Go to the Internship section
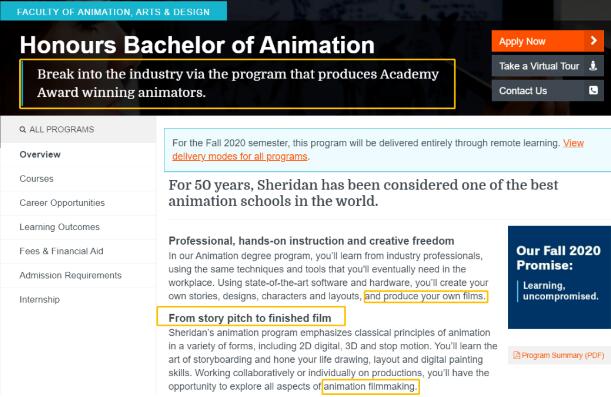Image resolution: width=611 pixels, height=397 pixels. point(78,300)
